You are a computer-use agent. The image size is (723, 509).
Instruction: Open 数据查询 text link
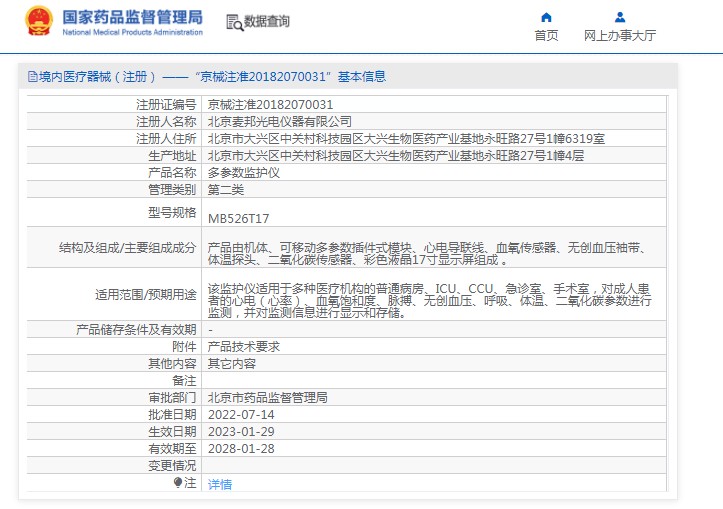point(267,21)
